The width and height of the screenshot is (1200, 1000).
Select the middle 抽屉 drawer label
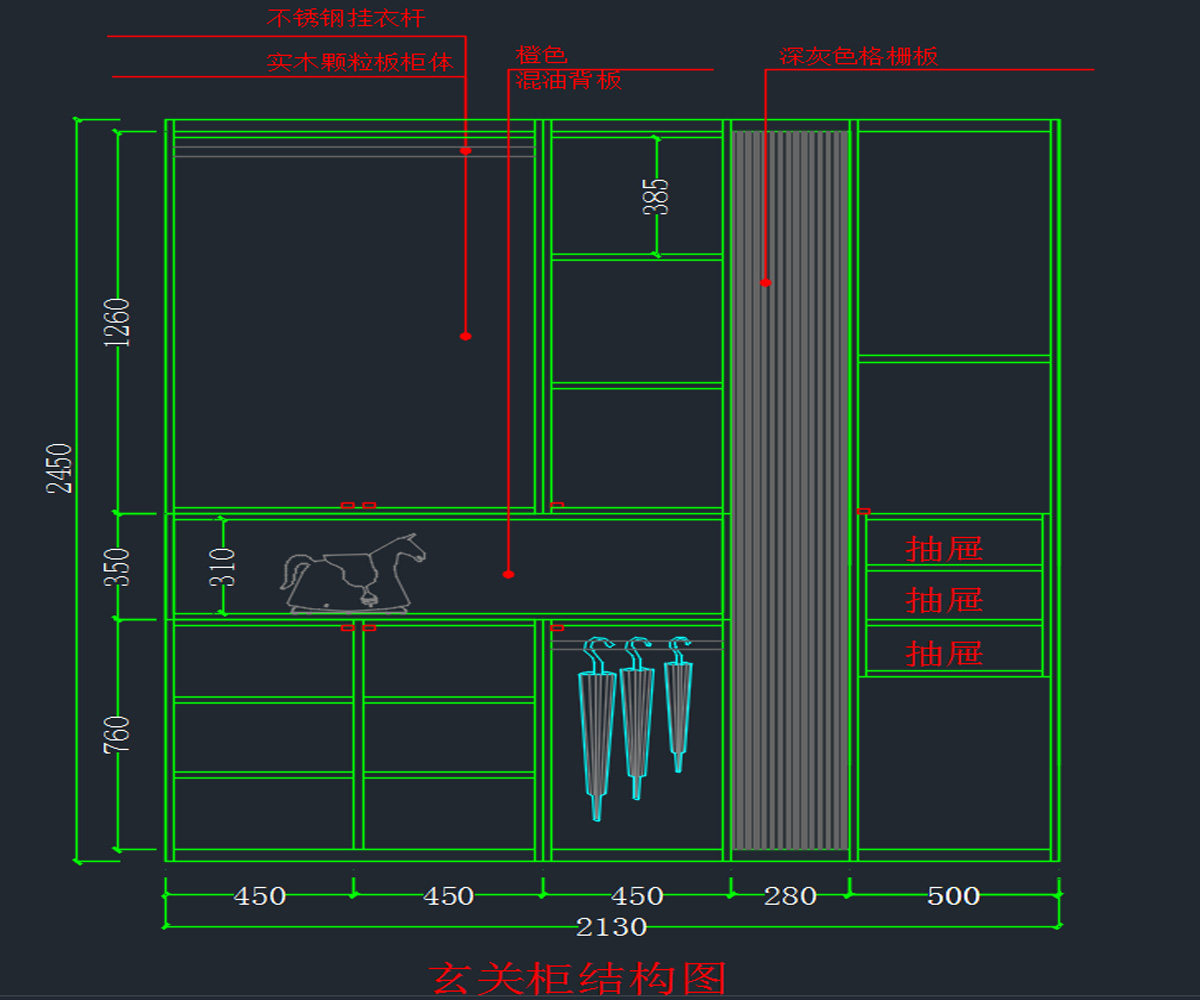[x=944, y=600]
